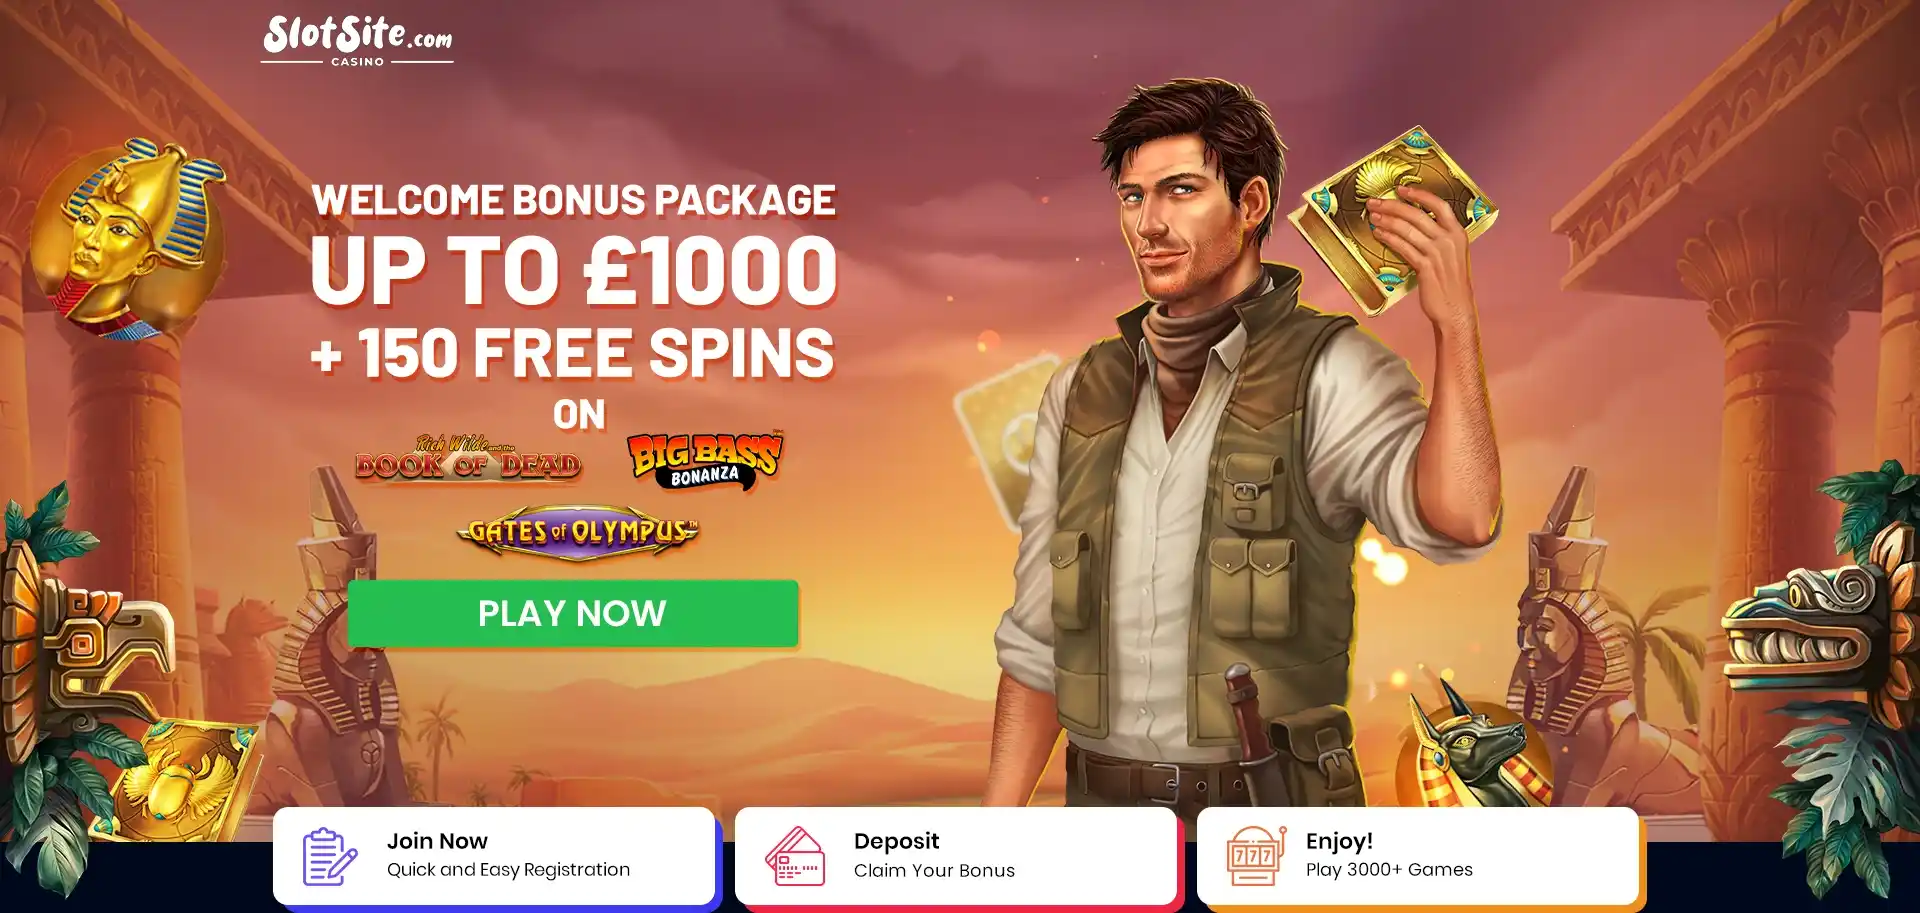Open the Deposit Claim Your Bonus card
The width and height of the screenshot is (1920, 913).
pyautogui.click(x=956, y=856)
